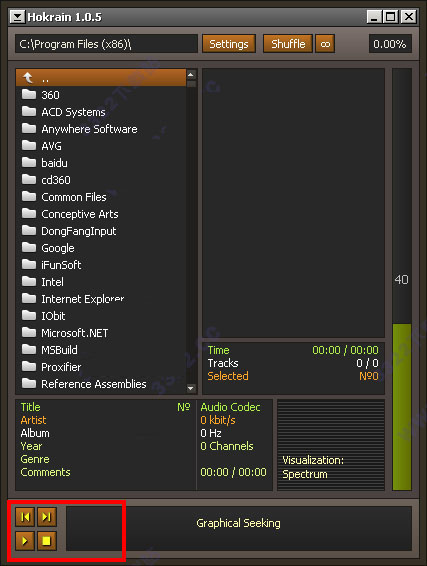
Task: Click the folder path field
Action: [x=106, y=44]
